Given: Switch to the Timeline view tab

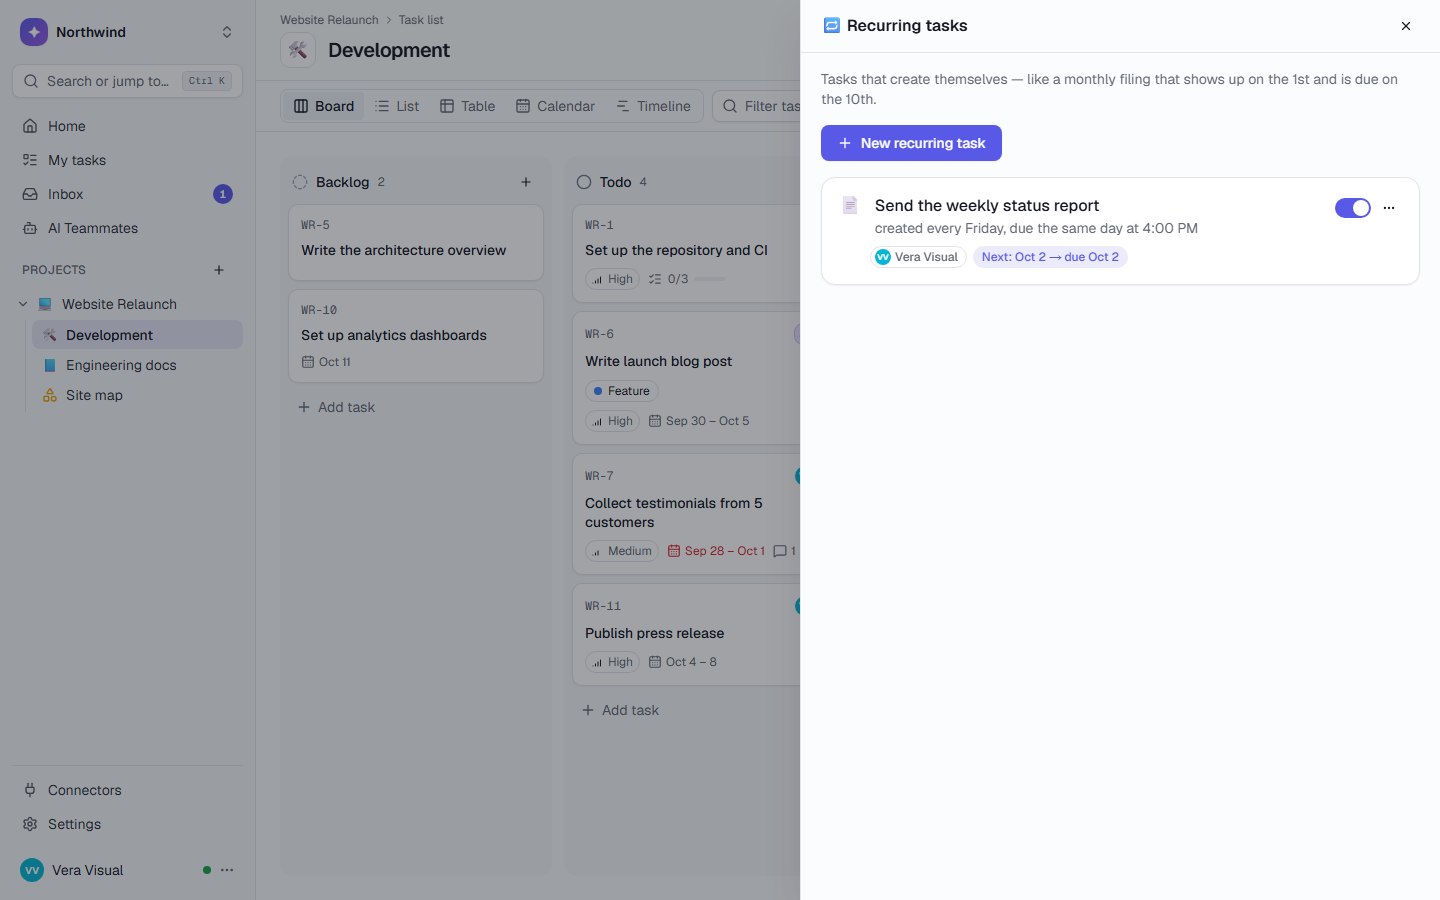Looking at the screenshot, I should pyautogui.click(x=653, y=106).
